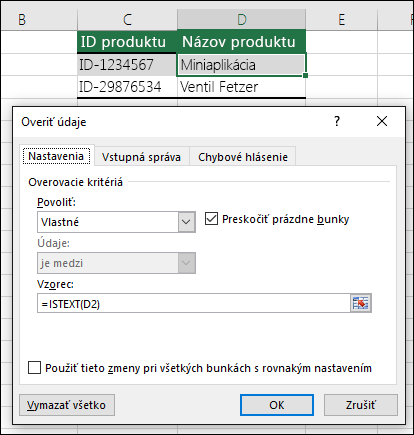Click the Vzorec formula input field
Image resolution: width=414 pixels, height=435 pixels.
pos(194,303)
